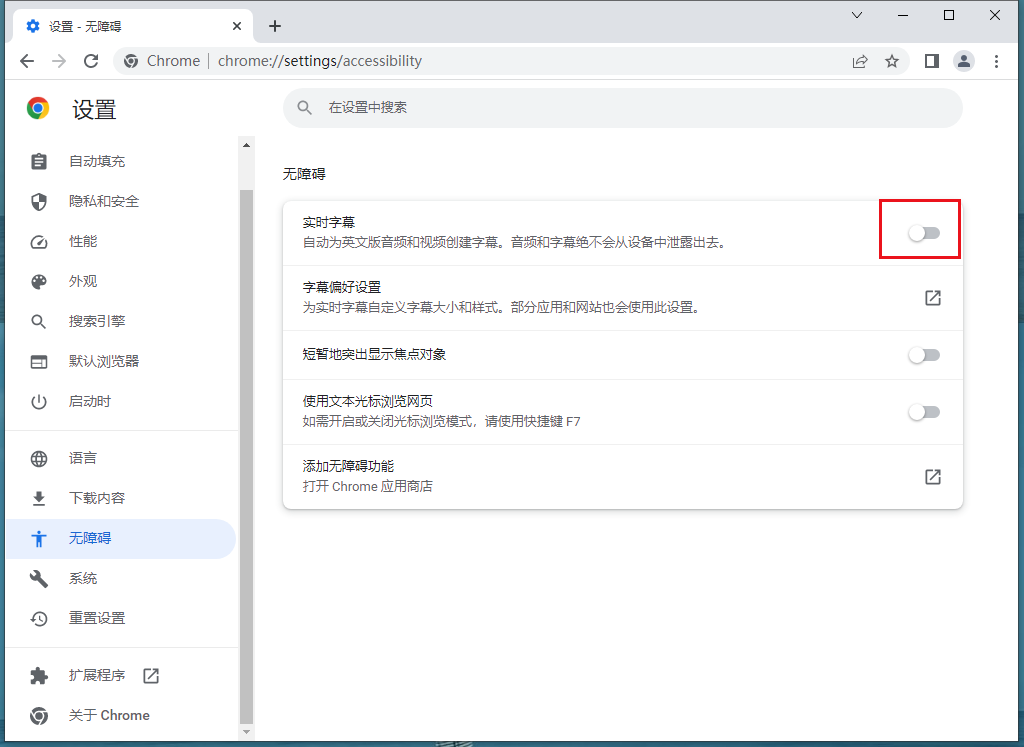Open 系统 settings label
The width and height of the screenshot is (1024, 747).
[x=82, y=579]
